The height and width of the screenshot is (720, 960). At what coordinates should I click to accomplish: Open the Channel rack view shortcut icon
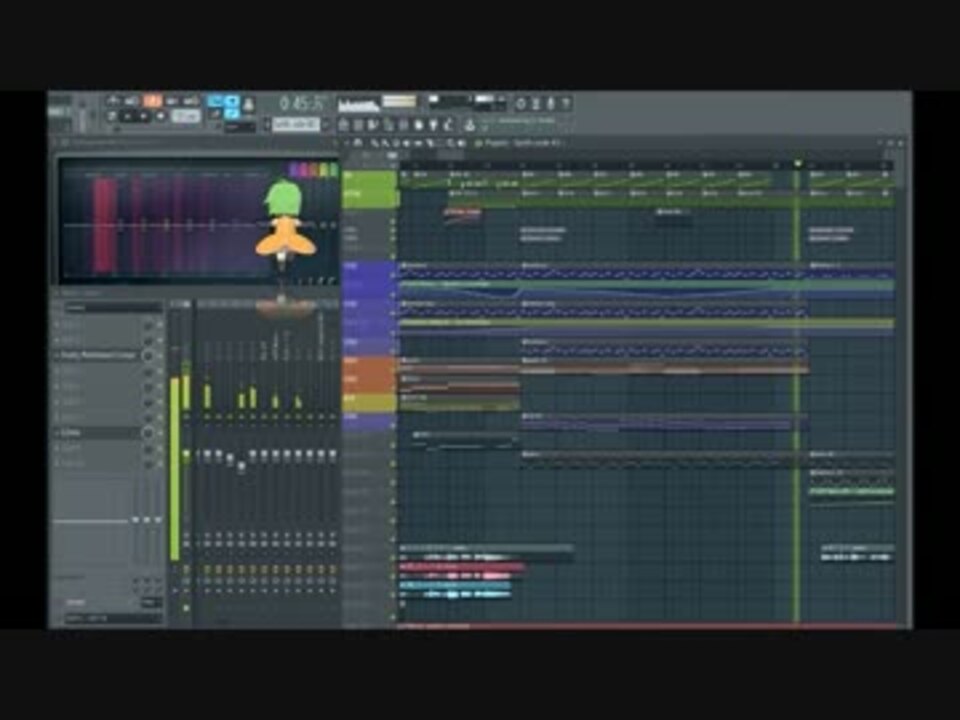pyautogui.click(x=373, y=125)
